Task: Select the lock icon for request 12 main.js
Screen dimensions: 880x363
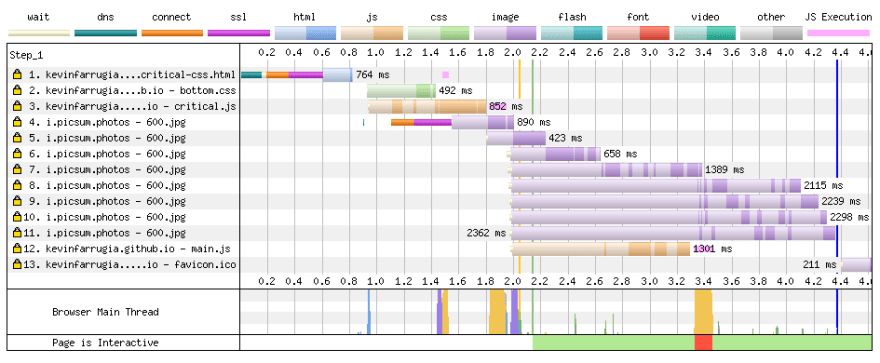Action: pyautogui.click(x=17, y=249)
